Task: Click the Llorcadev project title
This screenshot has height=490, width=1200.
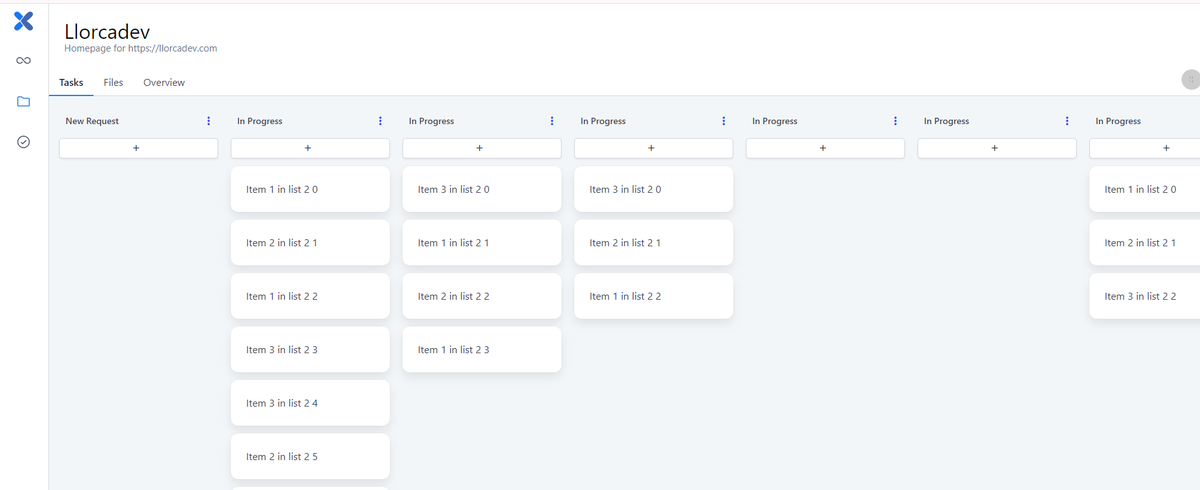Action: coord(107,31)
